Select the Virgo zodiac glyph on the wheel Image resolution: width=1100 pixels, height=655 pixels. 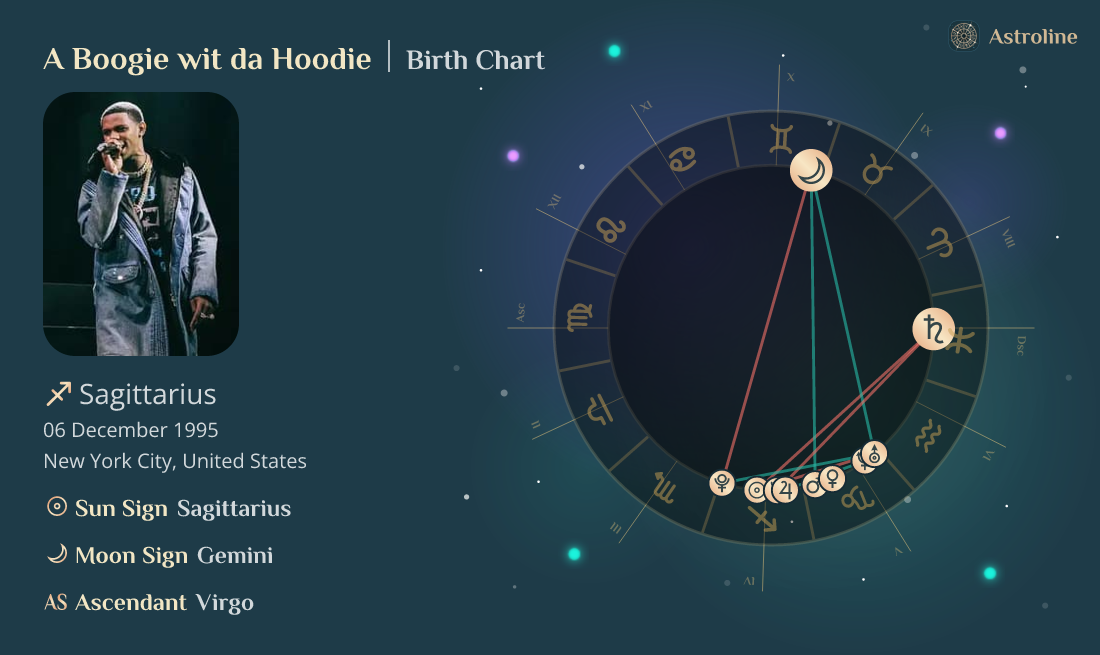click(579, 319)
